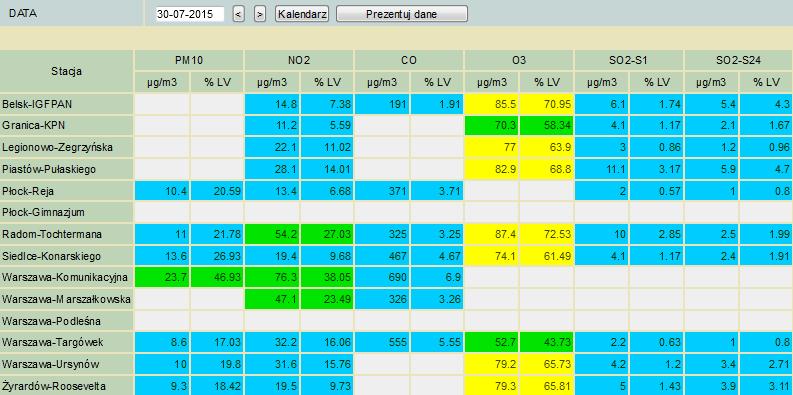Click the SO2-S1 column header
793x395 pixels.
(x=629, y=60)
